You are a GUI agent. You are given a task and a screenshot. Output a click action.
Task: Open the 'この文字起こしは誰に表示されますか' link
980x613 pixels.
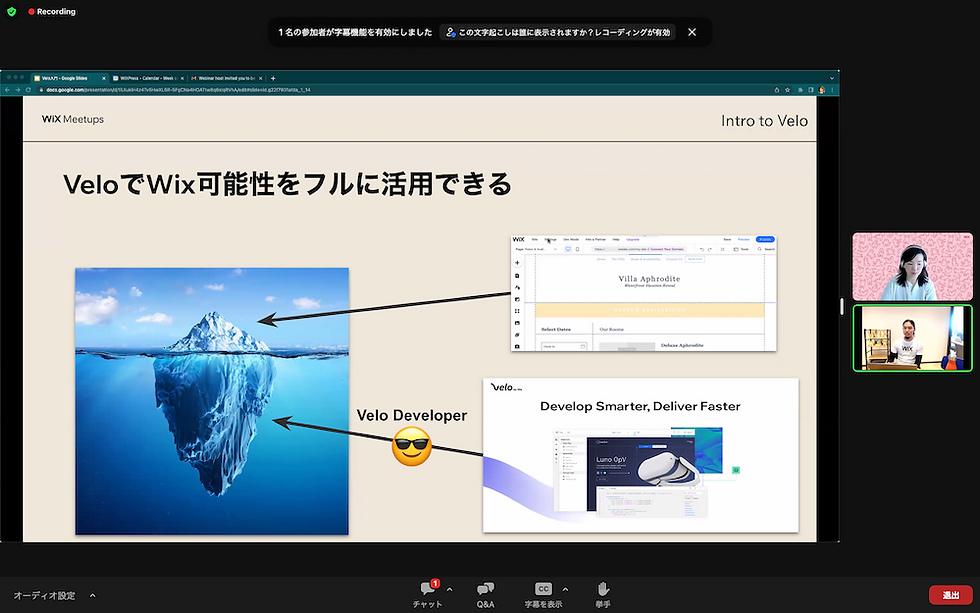[x=559, y=32]
